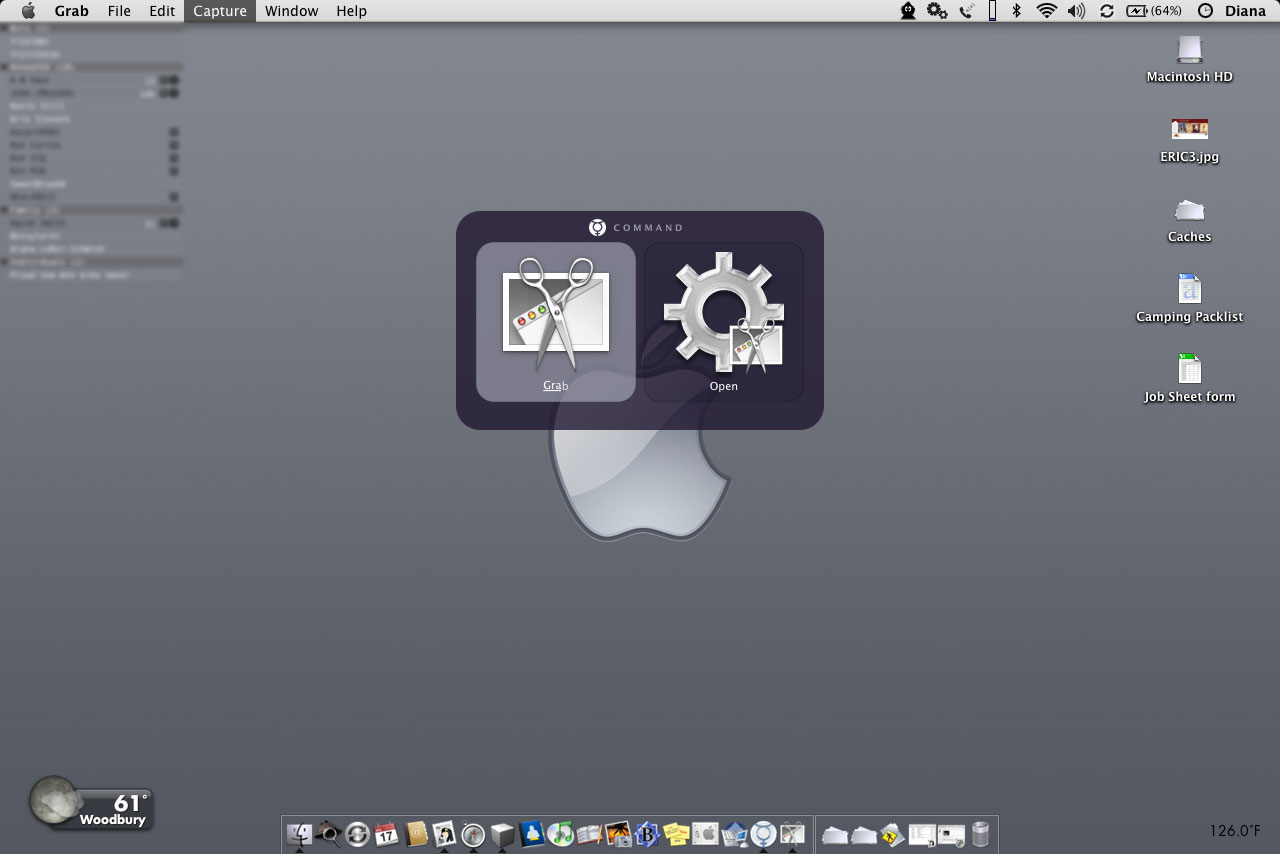This screenshot has width=1280, height=854.
Task: Open the Diana user switching menu
Action: click(x=1245, y=11)
